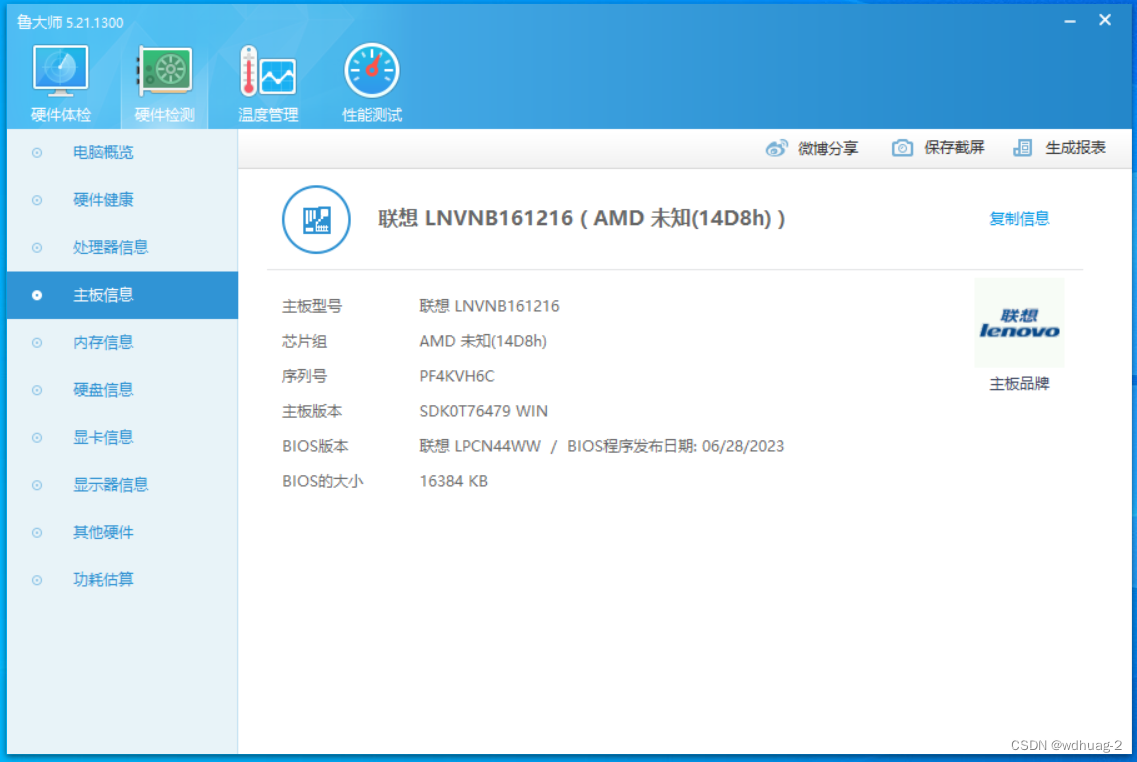This screenshot has height=762, width=1137.
Task: Click the BIOS size value 16384 KB
Action: tap(454, 481)
